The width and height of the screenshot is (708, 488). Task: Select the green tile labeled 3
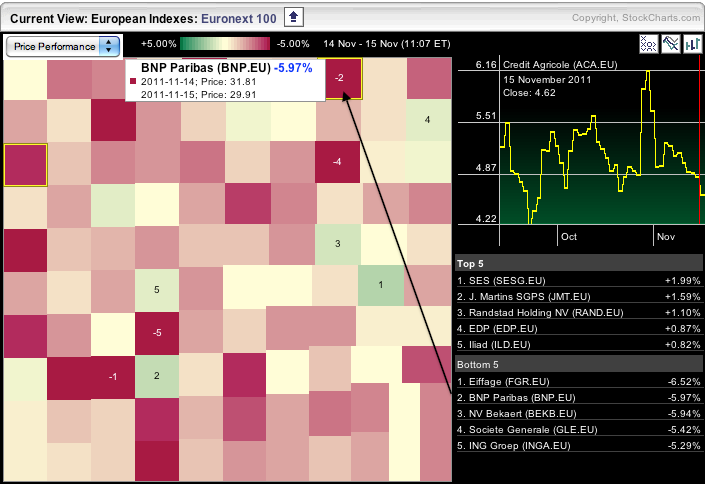coord(338,244)
